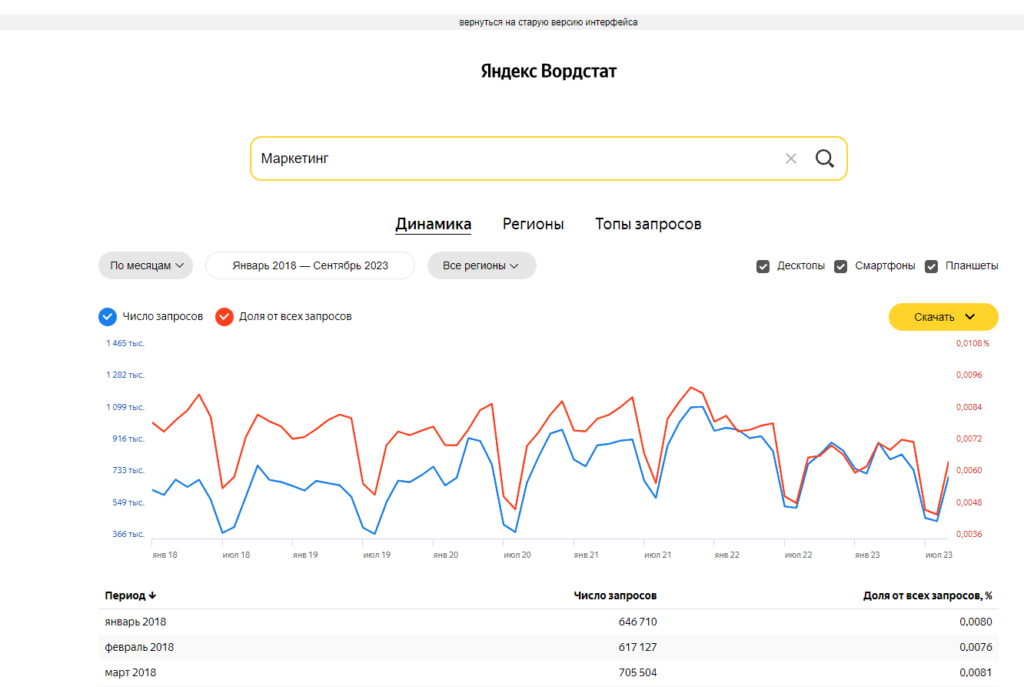Switch to Топы запросов tab
1024x687 pixels.
tap(648, 224)
